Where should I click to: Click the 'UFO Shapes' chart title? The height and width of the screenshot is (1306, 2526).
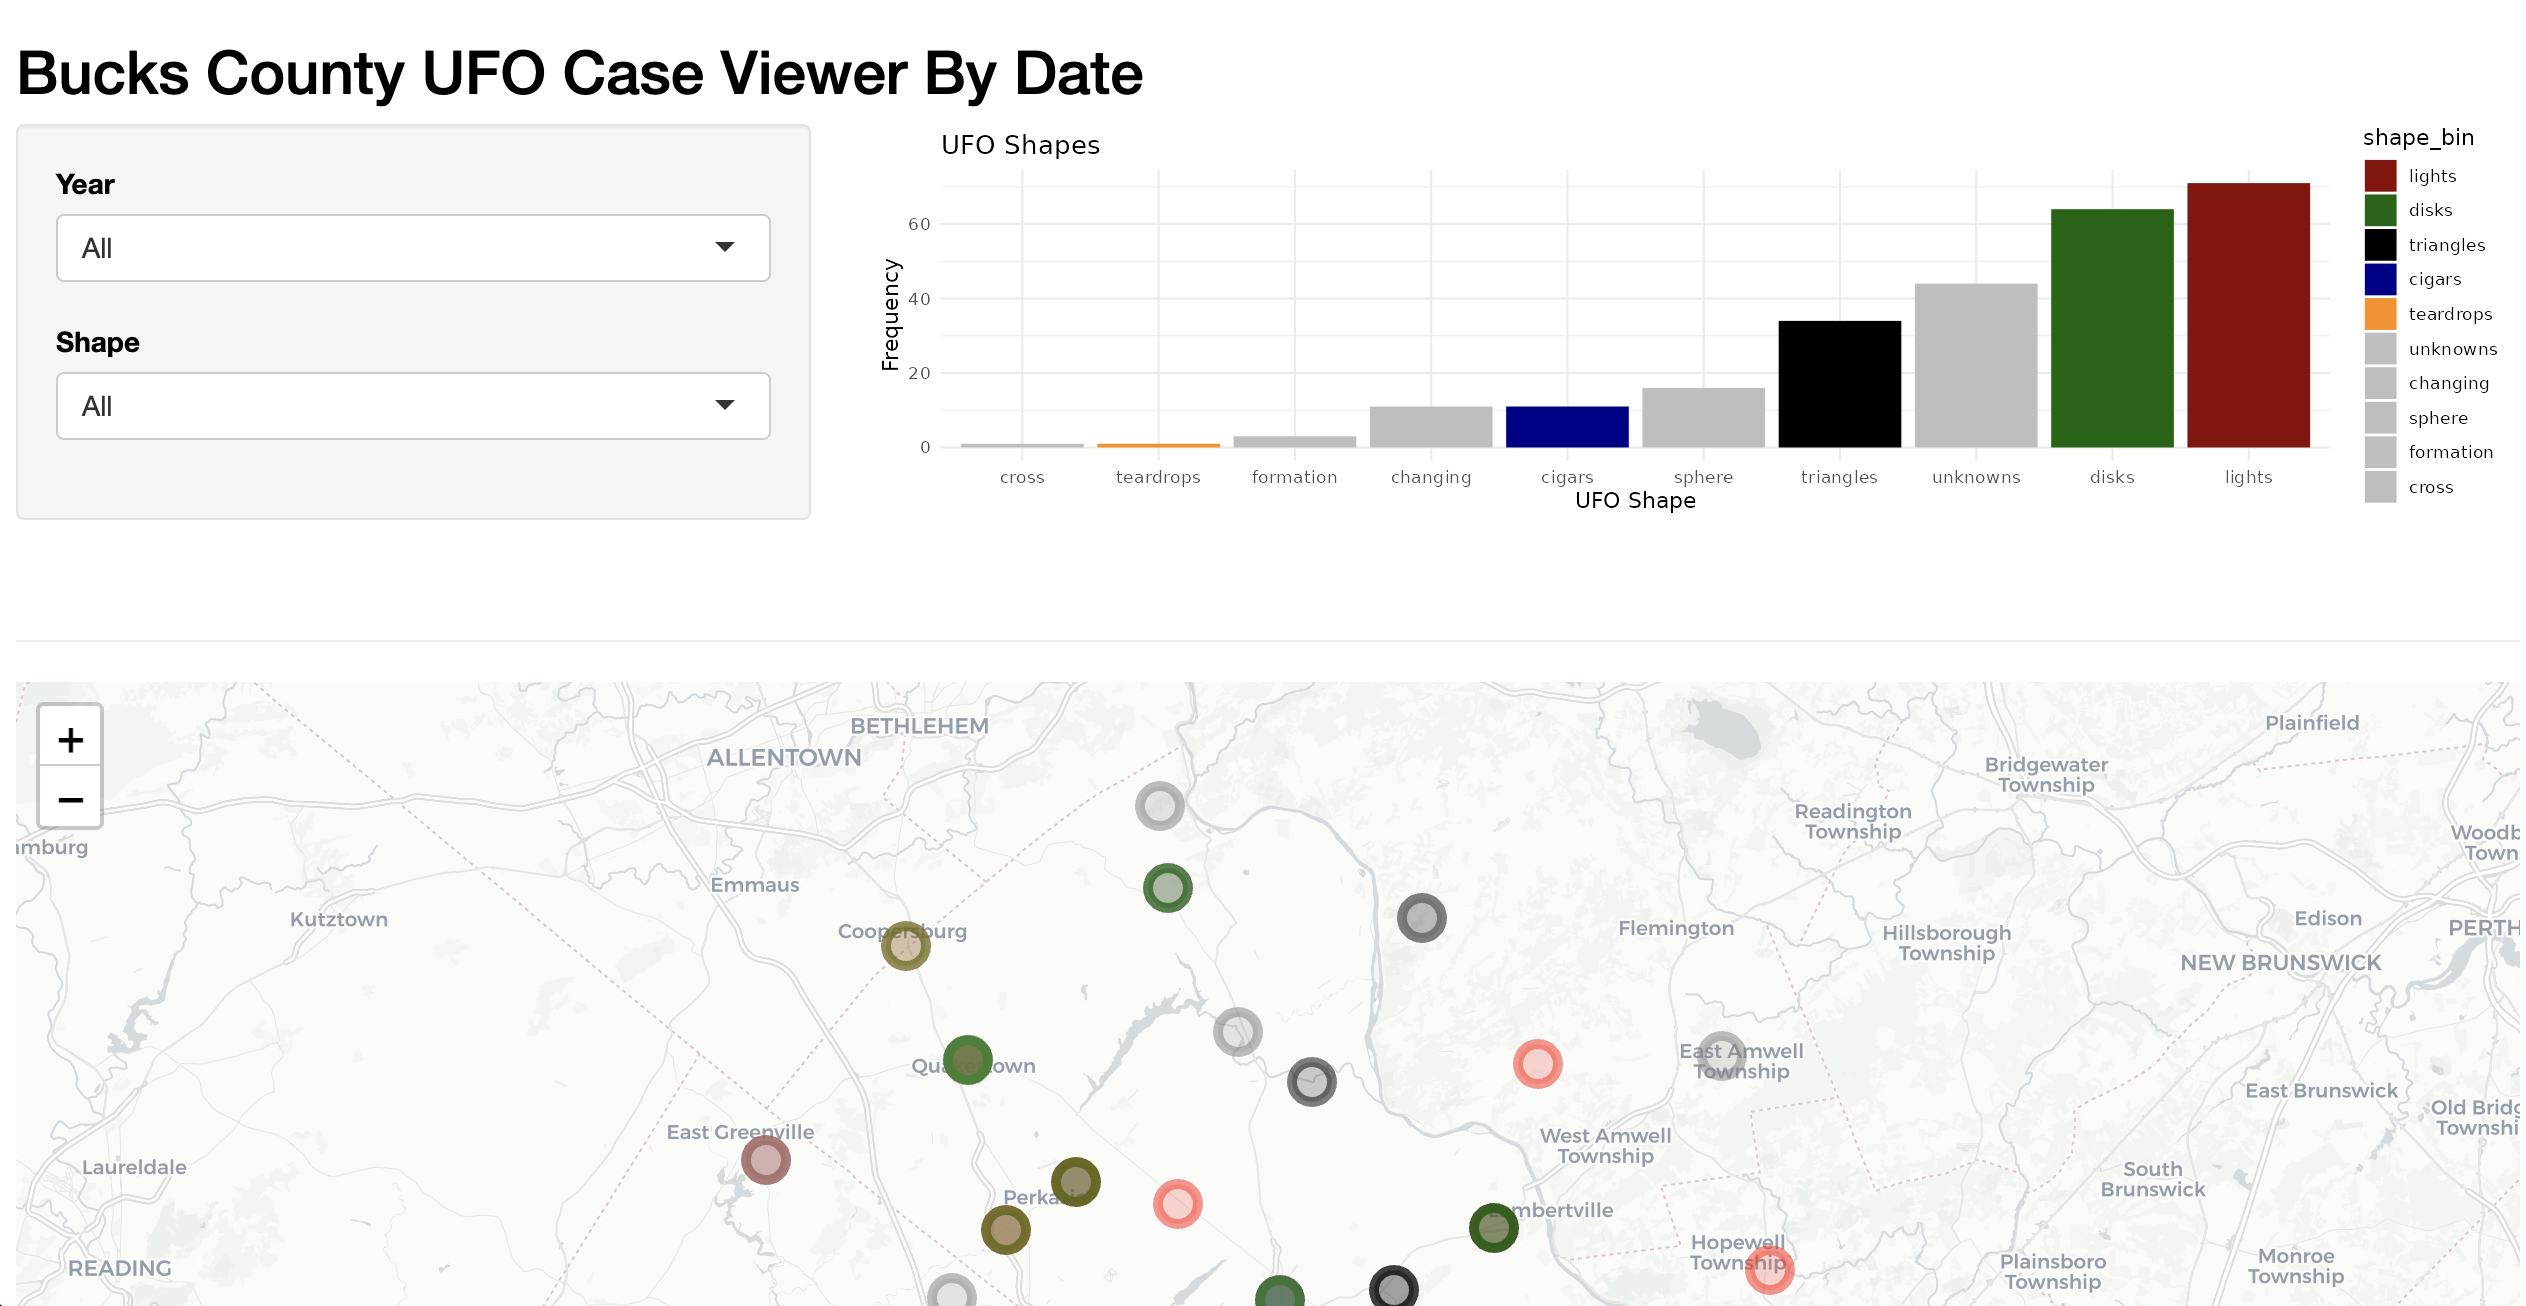1020,145
